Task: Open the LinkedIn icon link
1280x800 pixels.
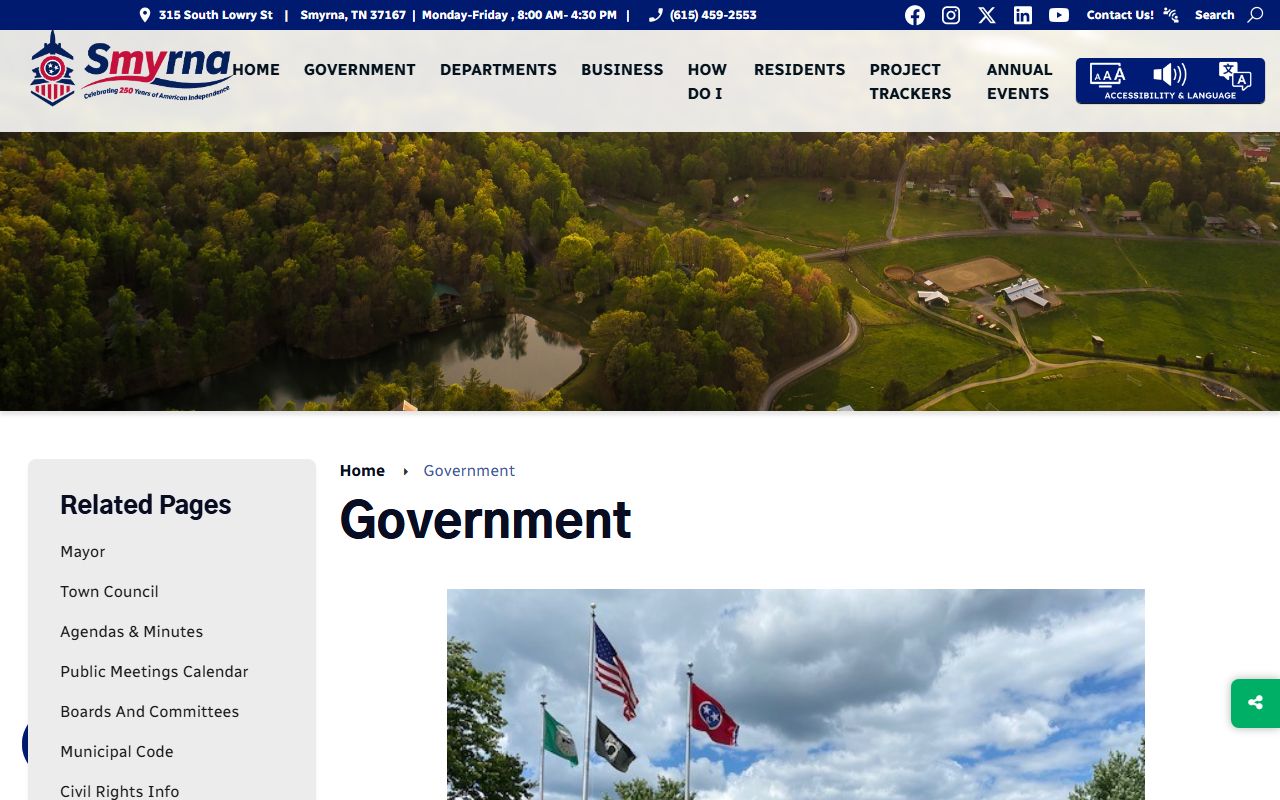Action: click(1022, 15)
